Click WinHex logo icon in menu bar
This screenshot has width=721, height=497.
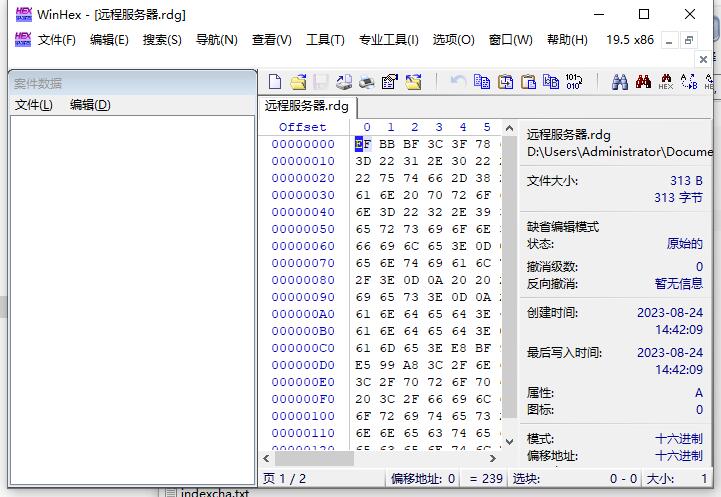pyautogui.click(x=23, y=40)
